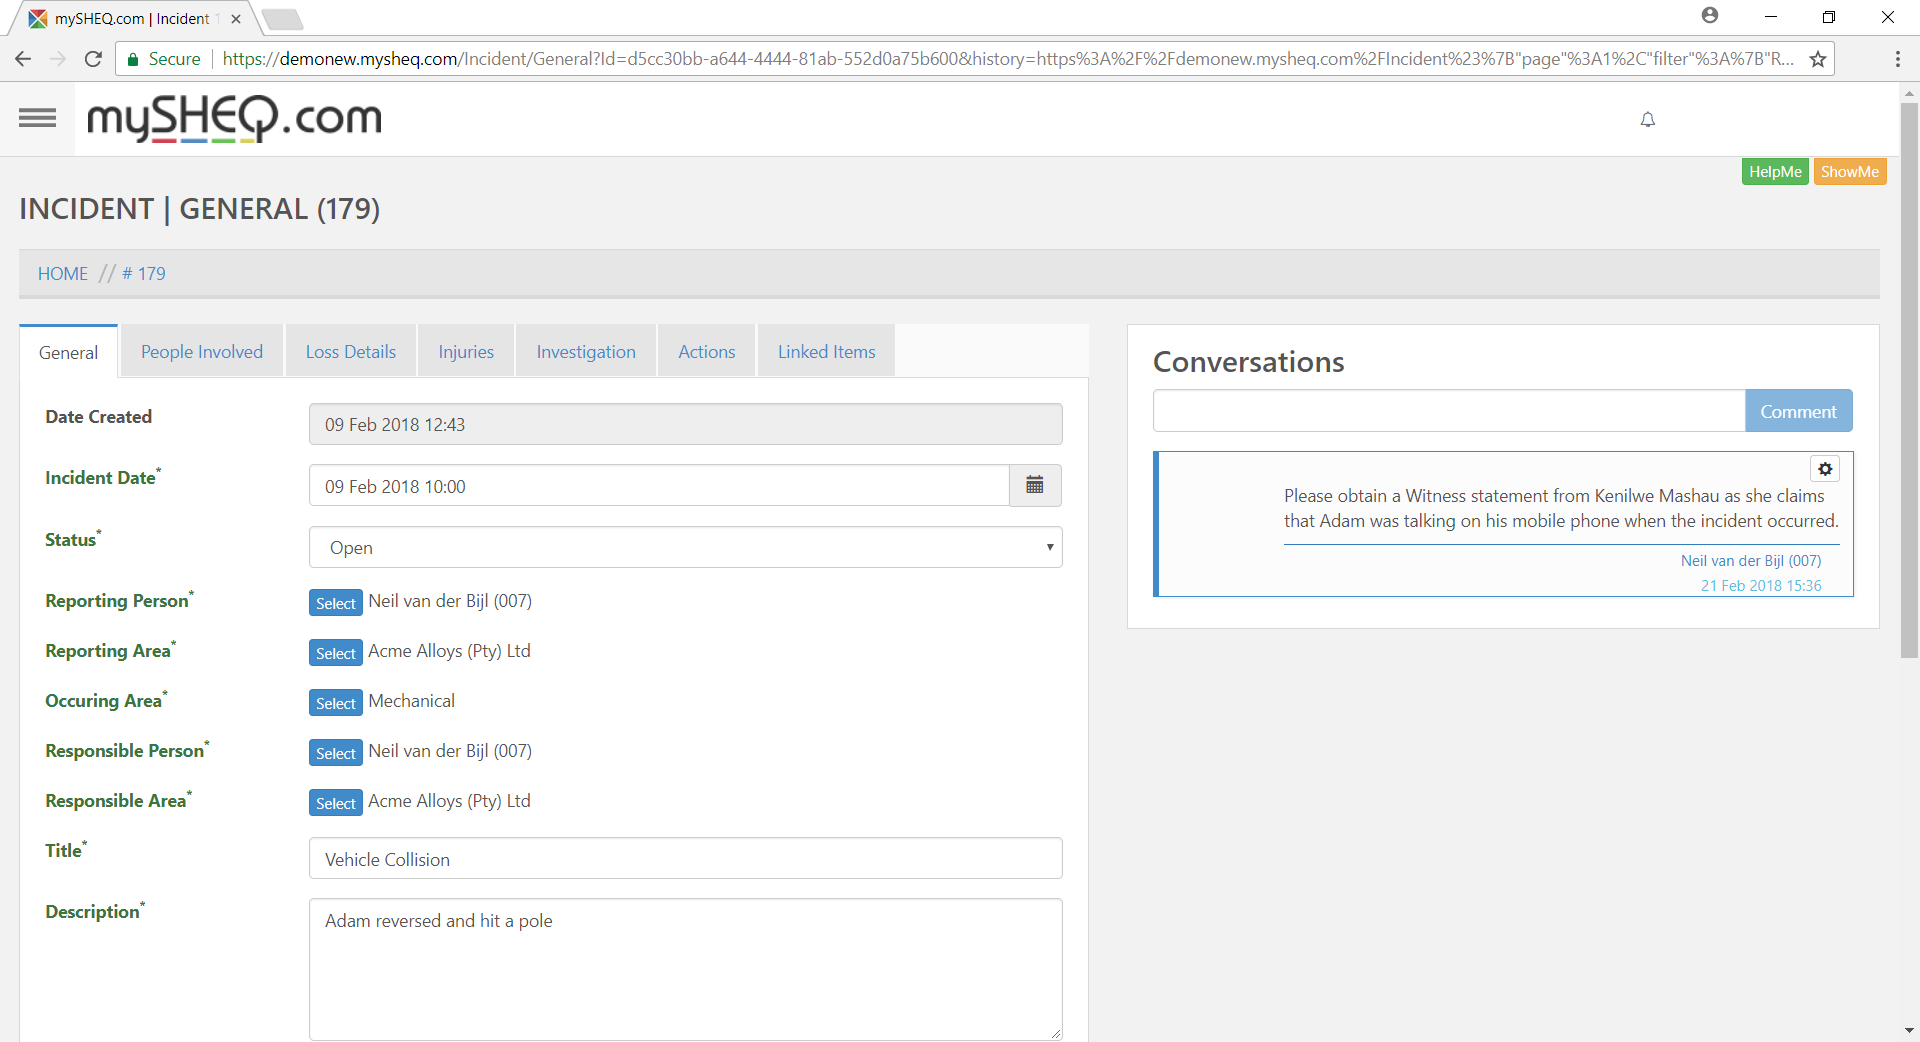Click Select next to Occuring Area
The height and width of the screenshot is (1042, 1920).
coord(335,703)
